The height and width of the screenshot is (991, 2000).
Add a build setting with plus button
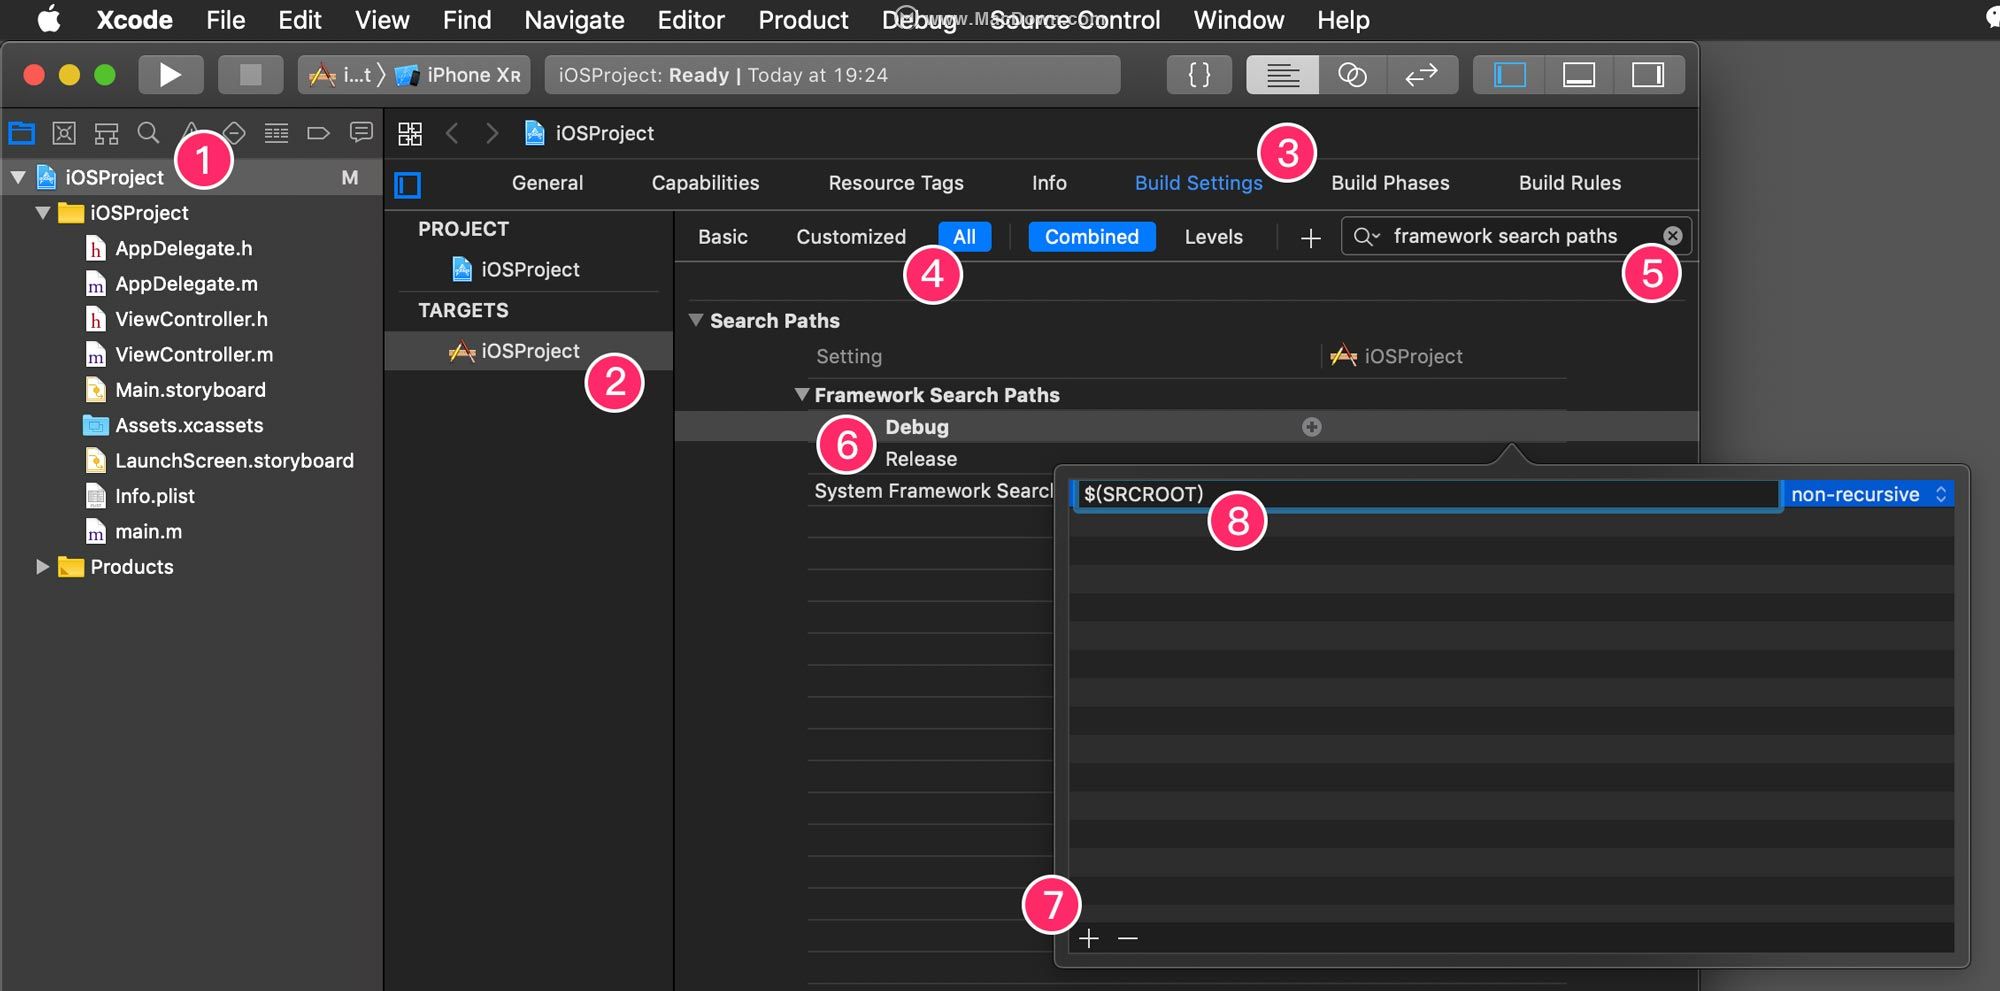click(1310, 238)
